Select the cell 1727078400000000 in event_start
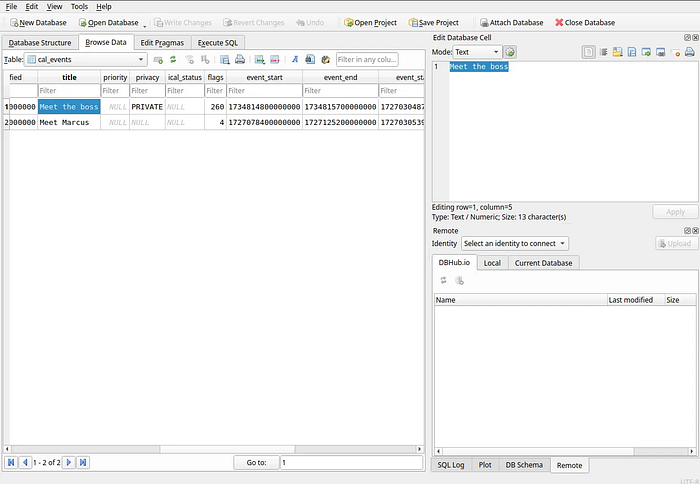Image resolution: width=700 pixels, height=484 pixels. click(x=264, y=122)
